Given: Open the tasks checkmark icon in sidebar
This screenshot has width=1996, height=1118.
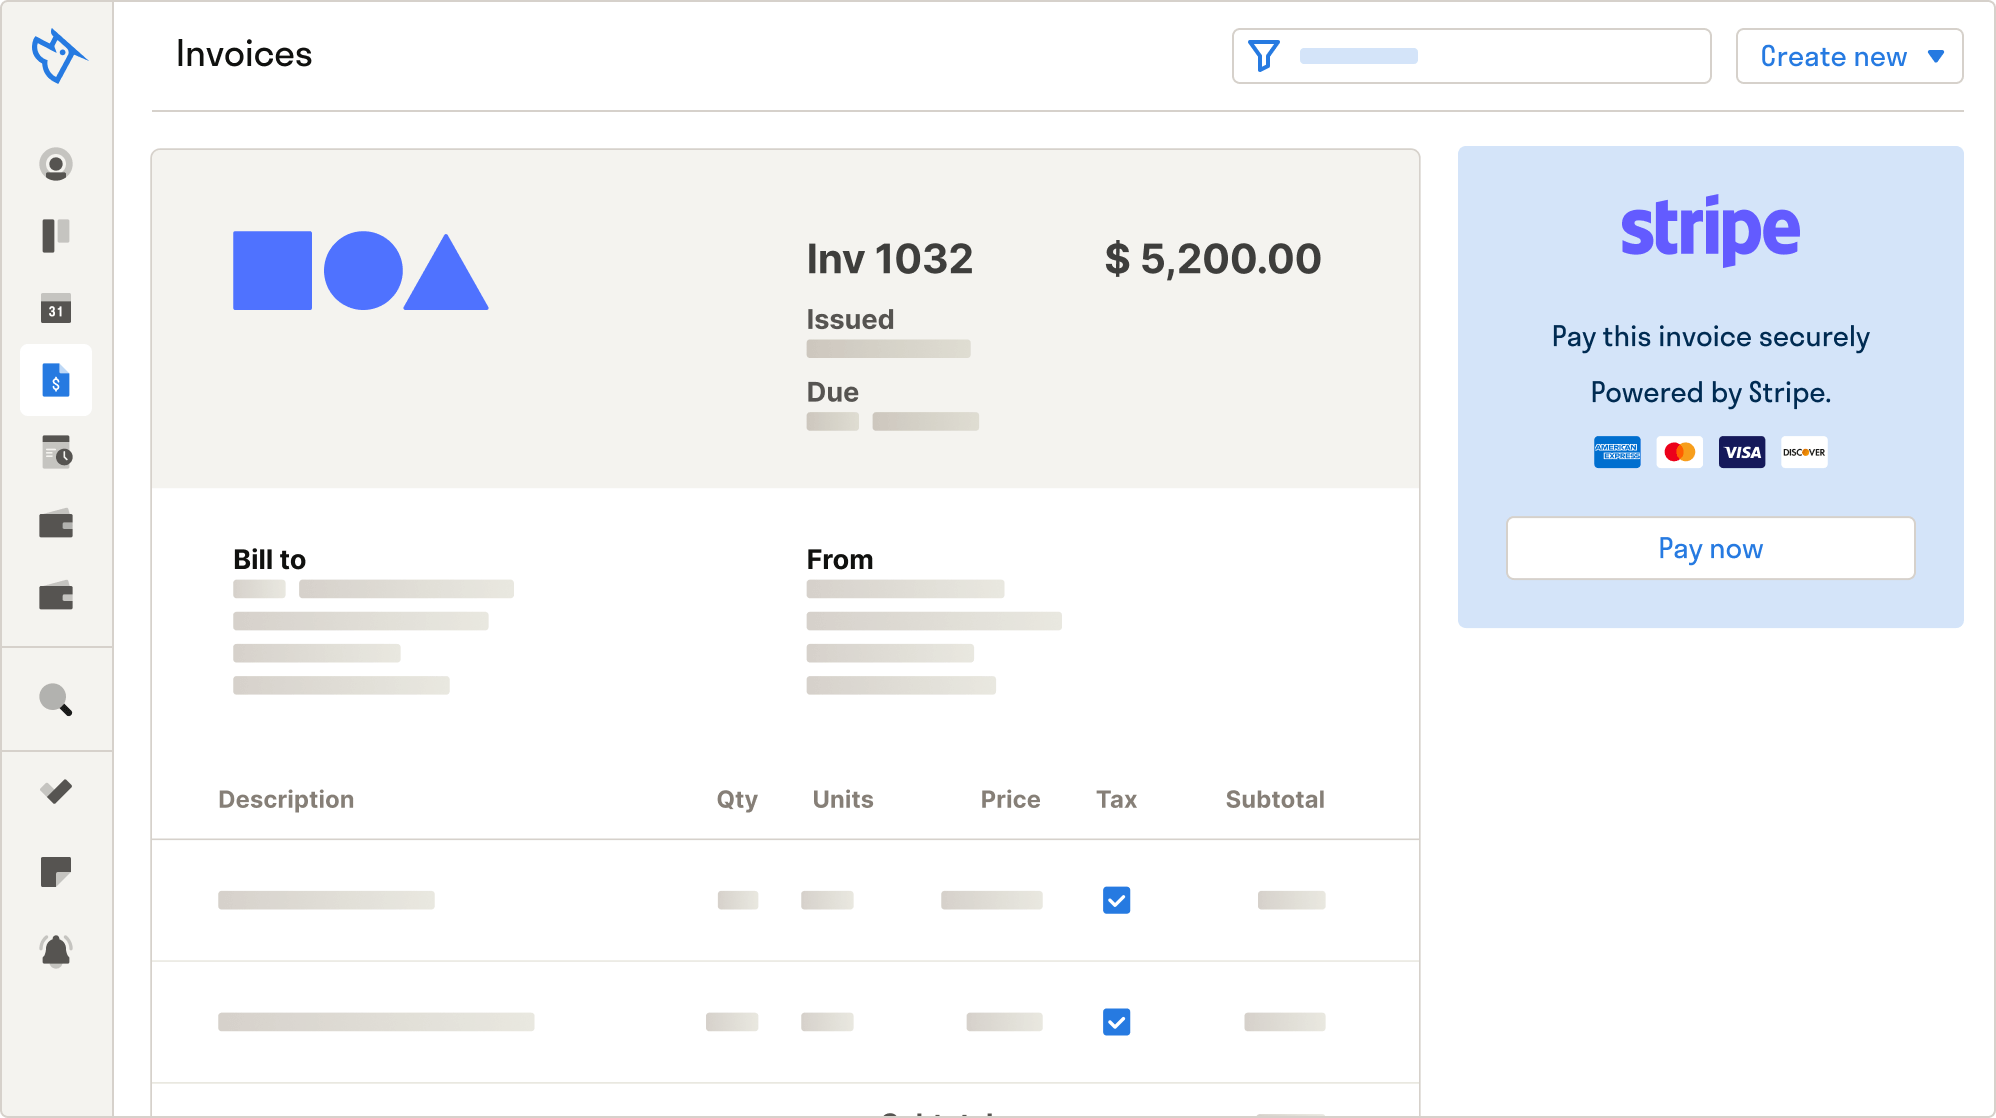Looking at the screenshot, I should (56, 792).
